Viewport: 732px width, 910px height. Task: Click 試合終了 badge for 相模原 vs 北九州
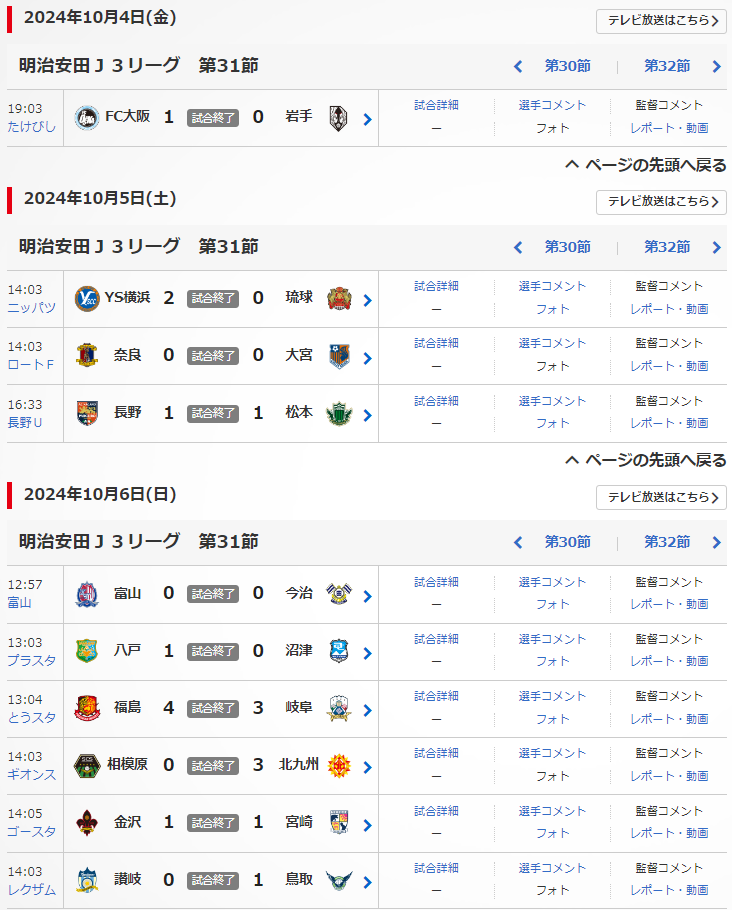pyautogui.click(x=213, y=766)
